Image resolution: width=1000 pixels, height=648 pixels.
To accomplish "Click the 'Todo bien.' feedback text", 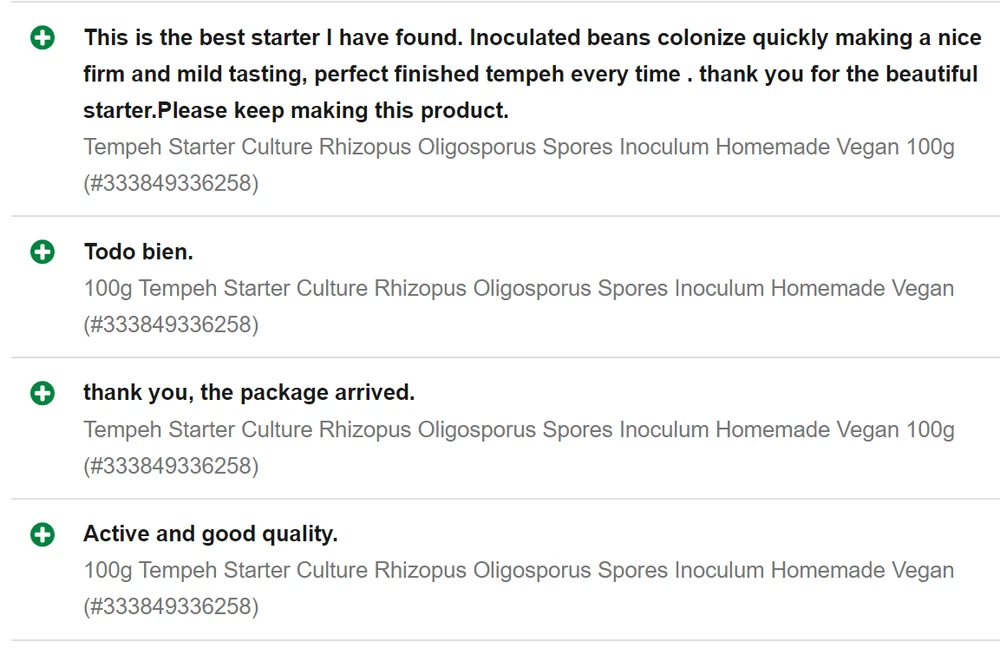I will pos(138,252).
